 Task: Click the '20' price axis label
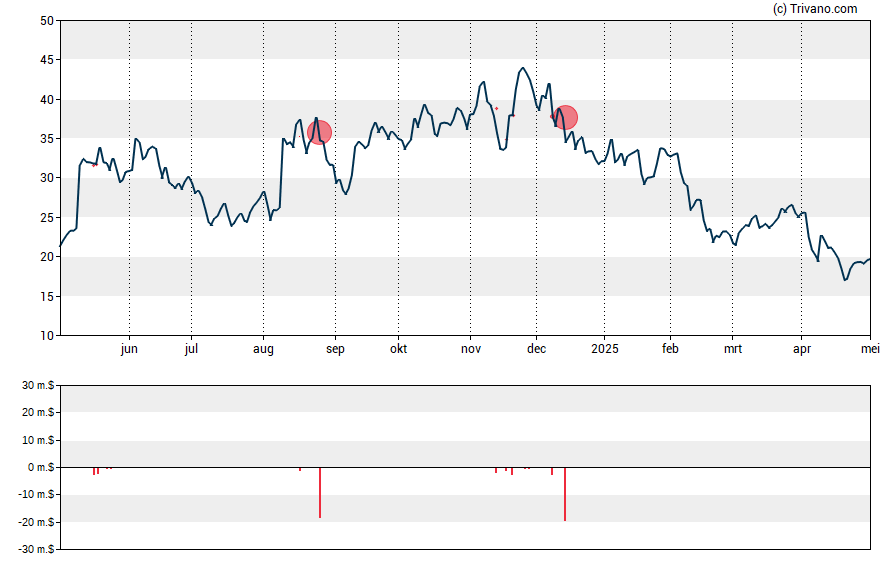pos(47,256)
